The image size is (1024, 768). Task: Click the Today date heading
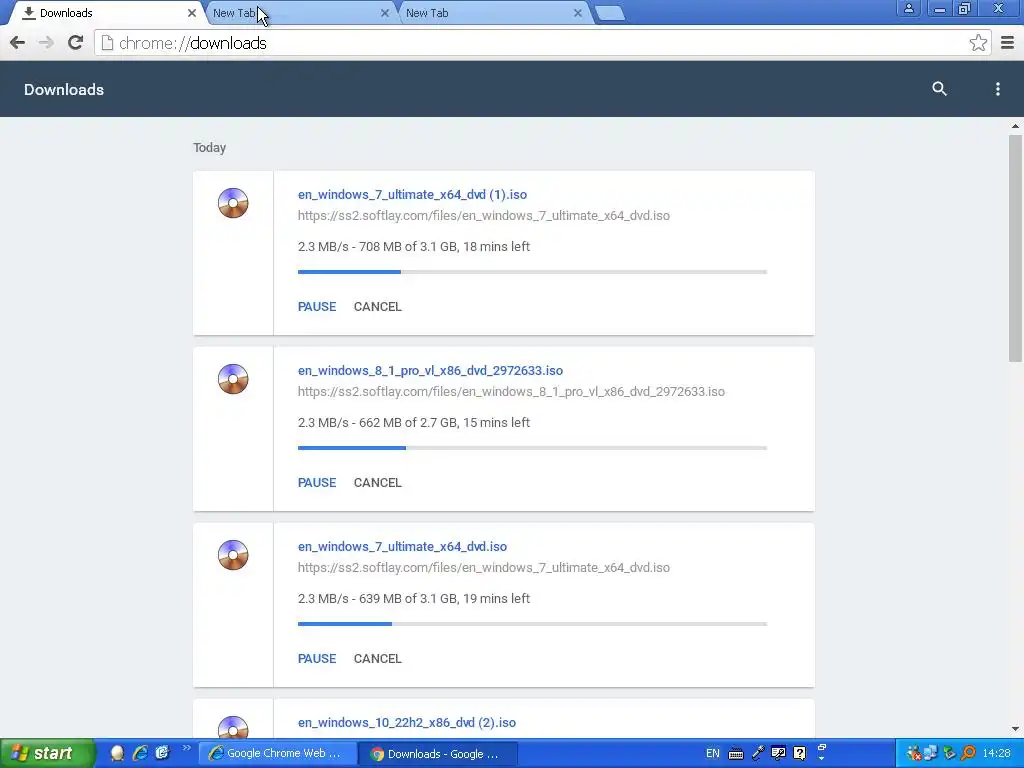210,148
